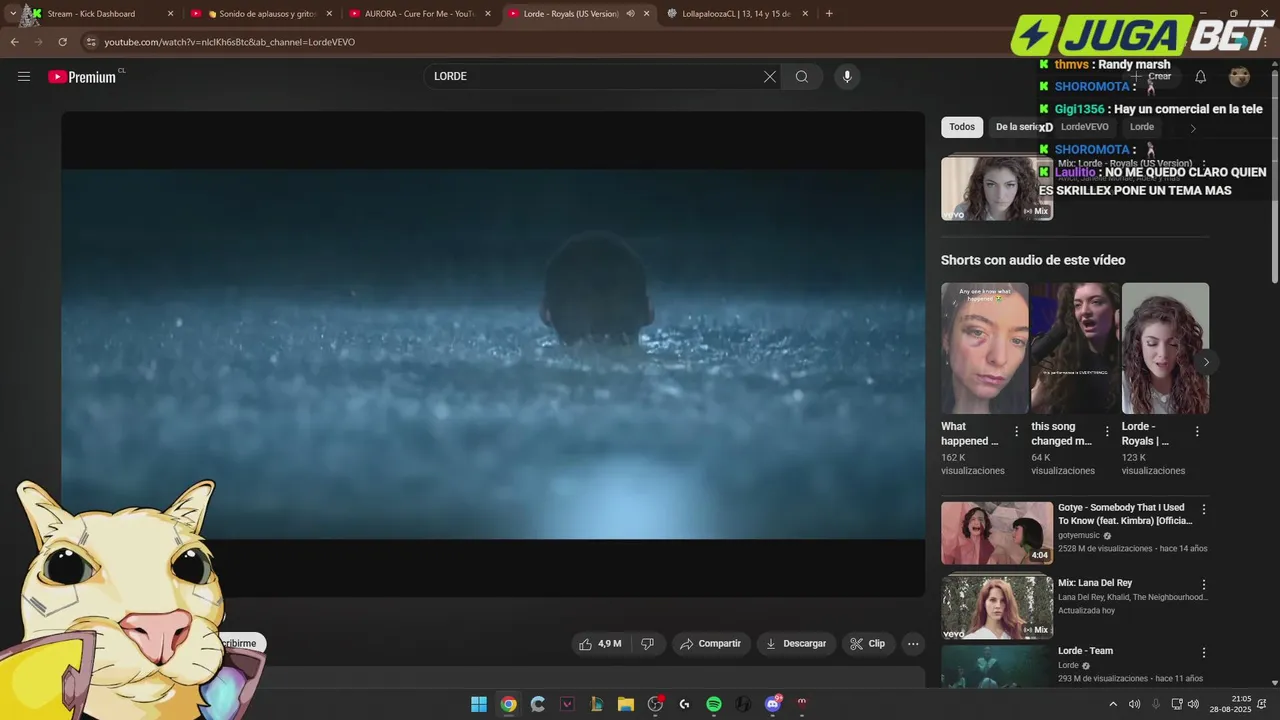This screenshot has width=1280, height=720.
Task: Dislike the Lorde Royals video
Action: point(647,644)
